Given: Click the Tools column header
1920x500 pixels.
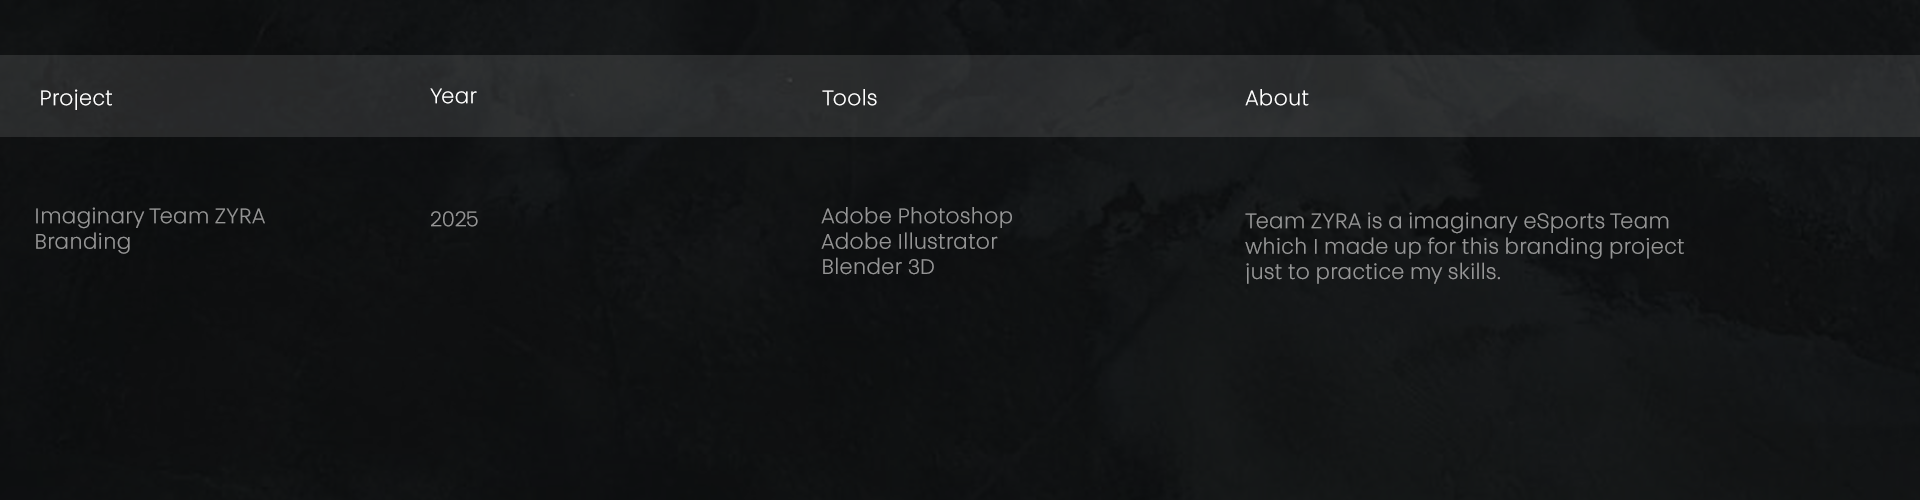Looking at the screenshot, I should 849,98.
